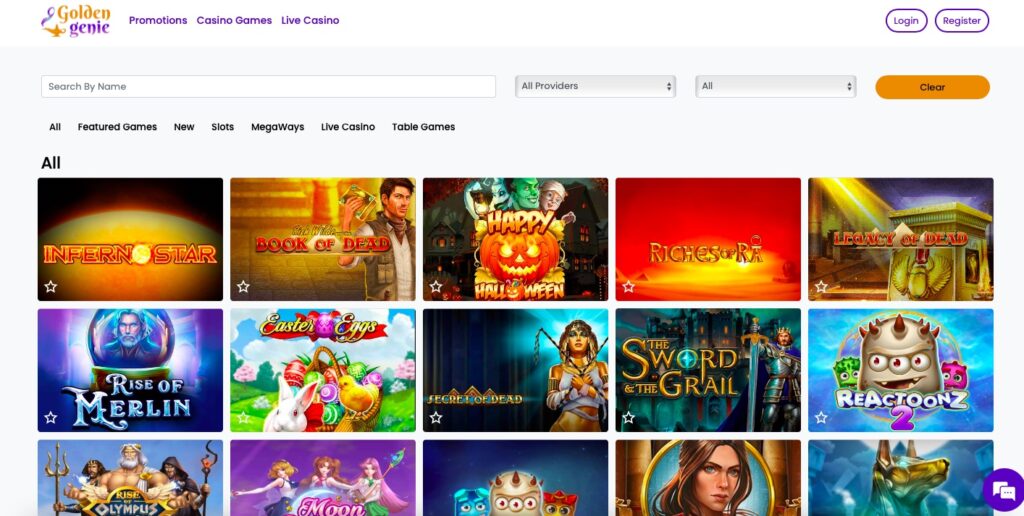1024x516 pixels.
Task: Open Live Casino in the top navigation
Action: (310, 20)
